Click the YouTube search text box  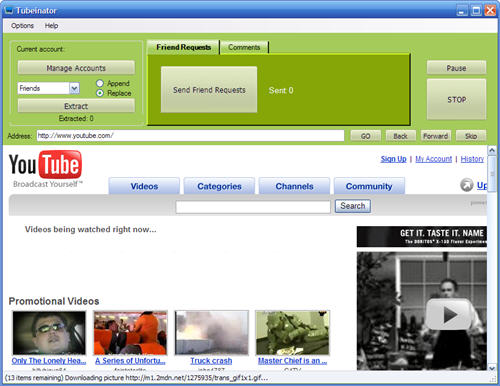point(253,207)
